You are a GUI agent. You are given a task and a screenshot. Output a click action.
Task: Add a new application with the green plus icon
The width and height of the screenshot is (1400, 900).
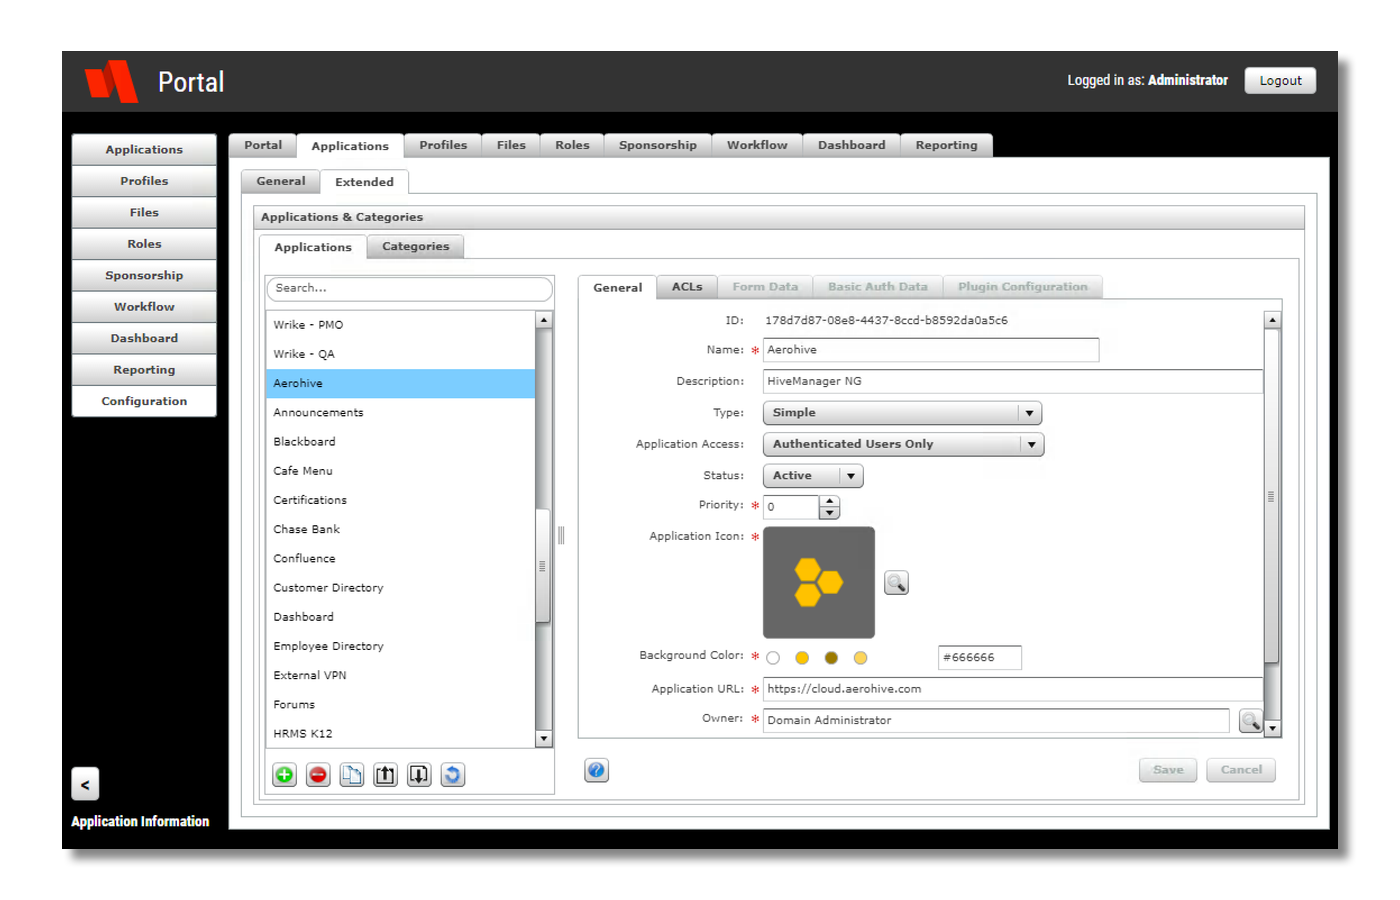point(284,775)
